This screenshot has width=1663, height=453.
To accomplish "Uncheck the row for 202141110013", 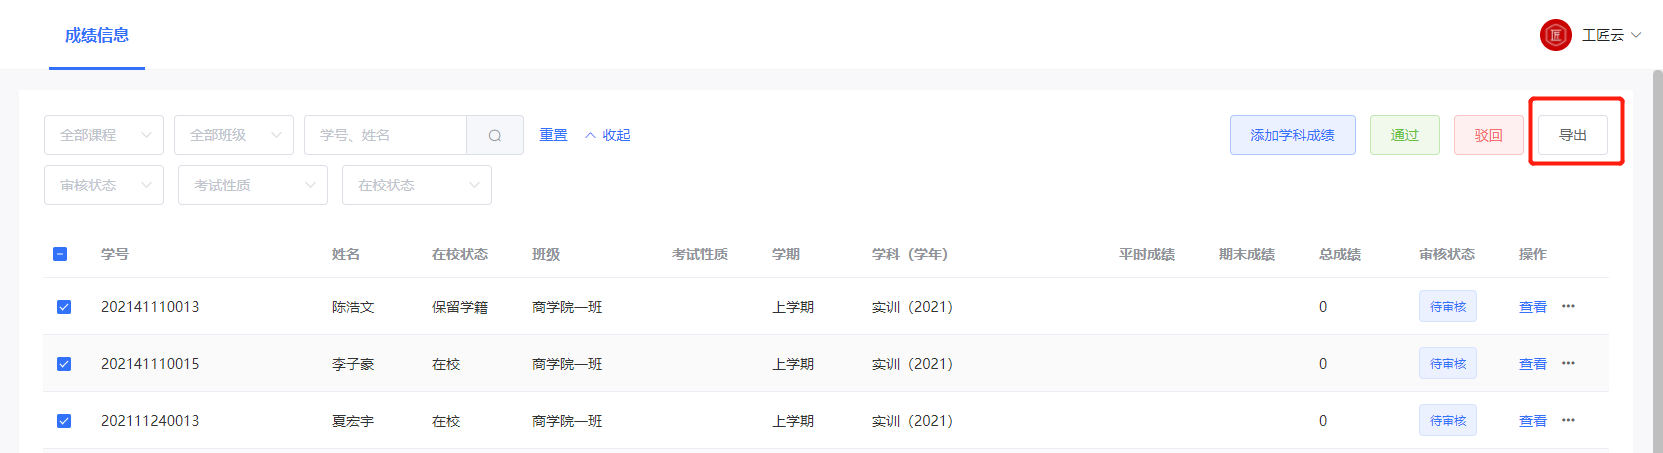I will [64, 307].
